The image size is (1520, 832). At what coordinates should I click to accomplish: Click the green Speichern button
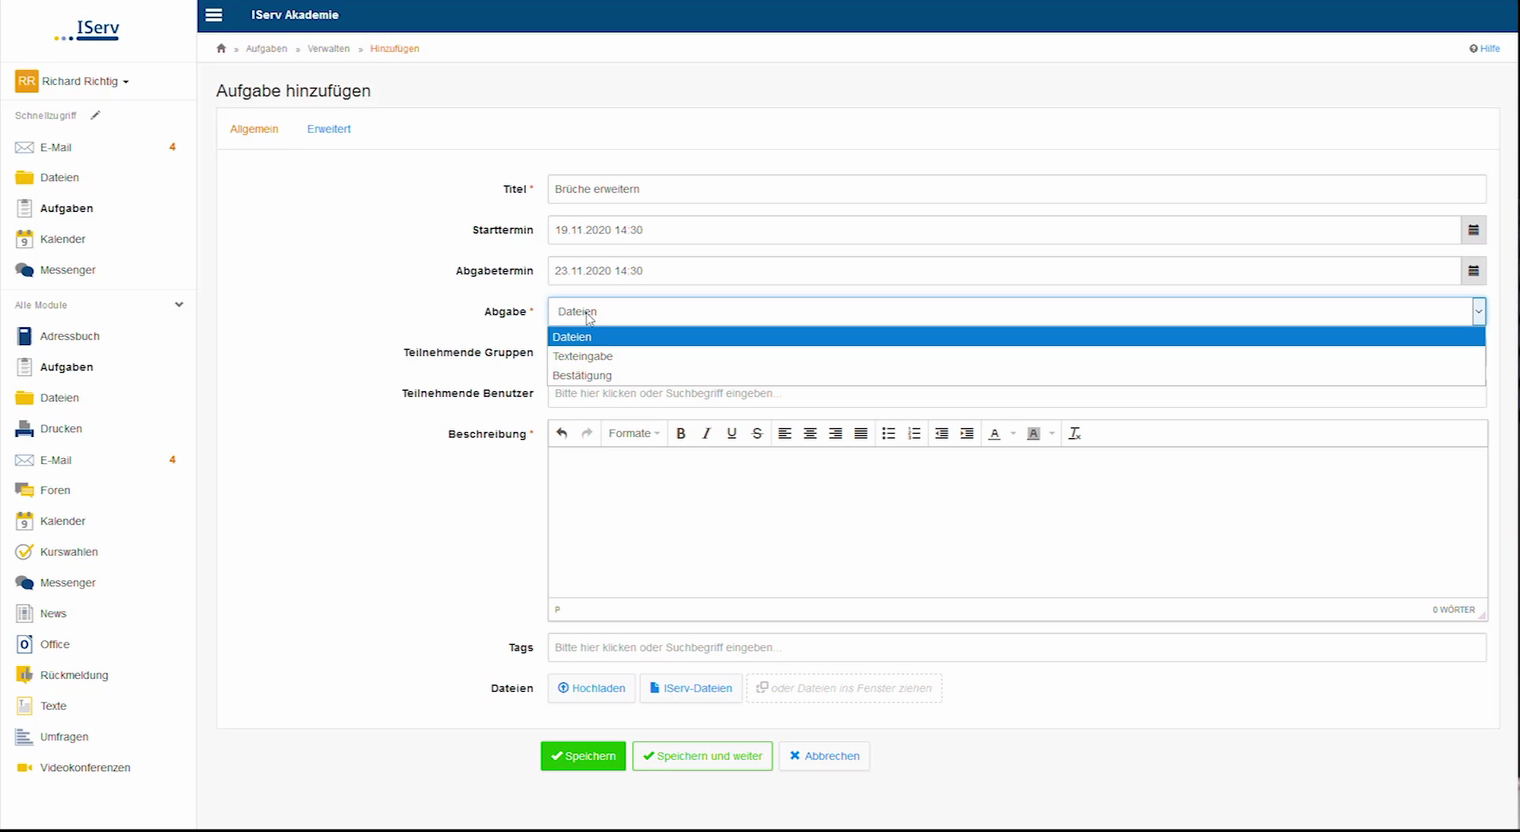tap(583, 756)
